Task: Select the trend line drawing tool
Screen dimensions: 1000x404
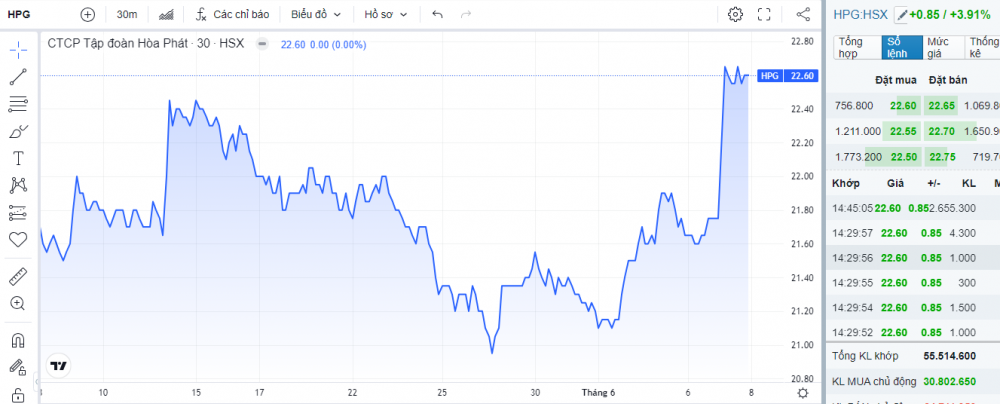Action: pyautogui.click(x=18, y=77)
